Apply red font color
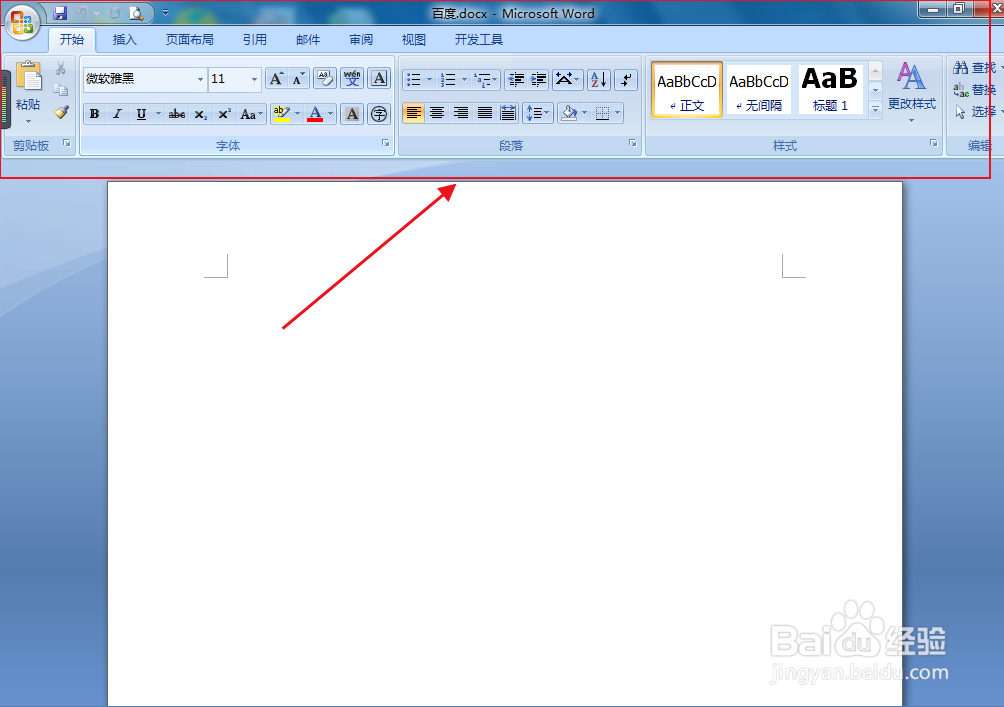This screenshot has height=707, width=1004. point(315,114)
